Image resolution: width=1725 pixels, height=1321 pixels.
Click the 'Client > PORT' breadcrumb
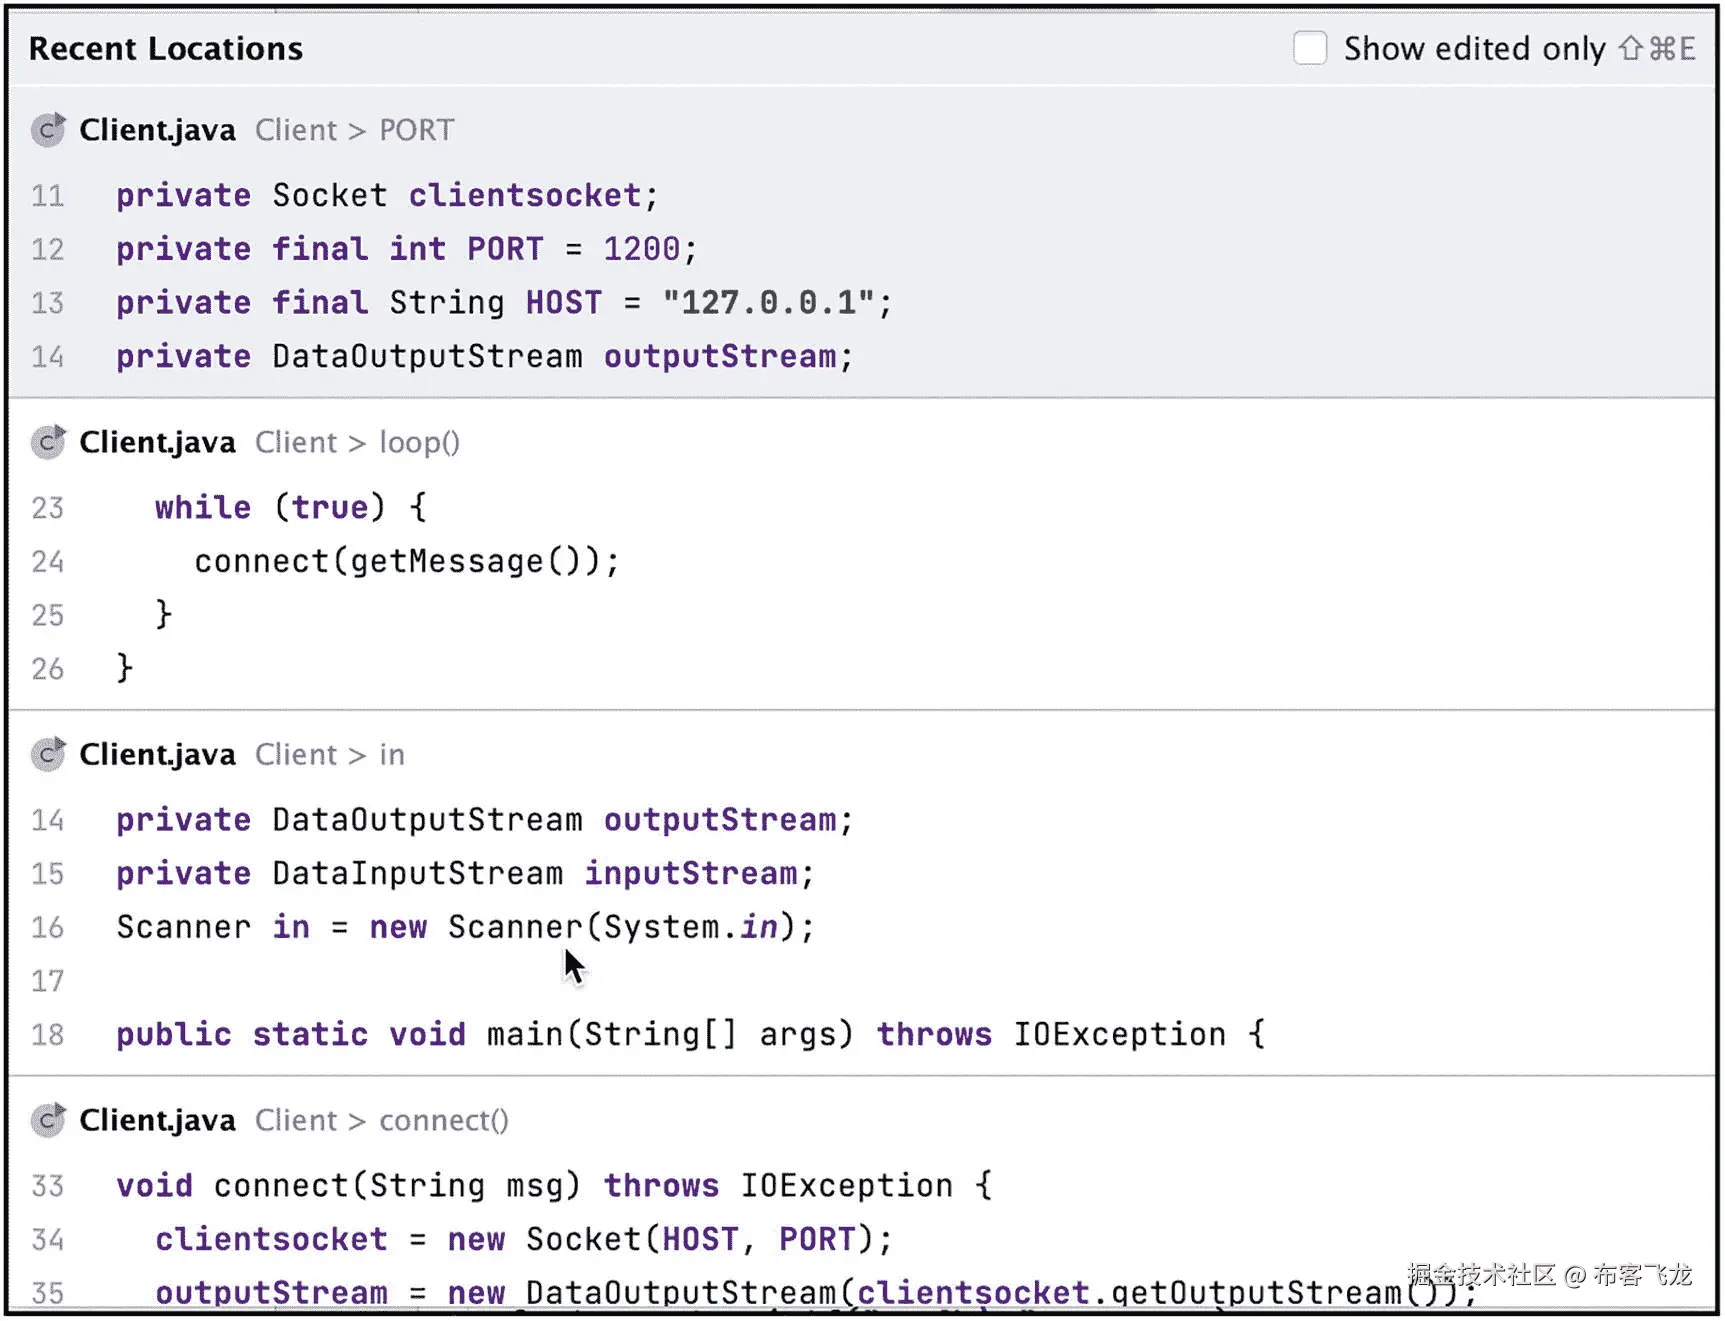pyautogui.click(x=354, y=130)
